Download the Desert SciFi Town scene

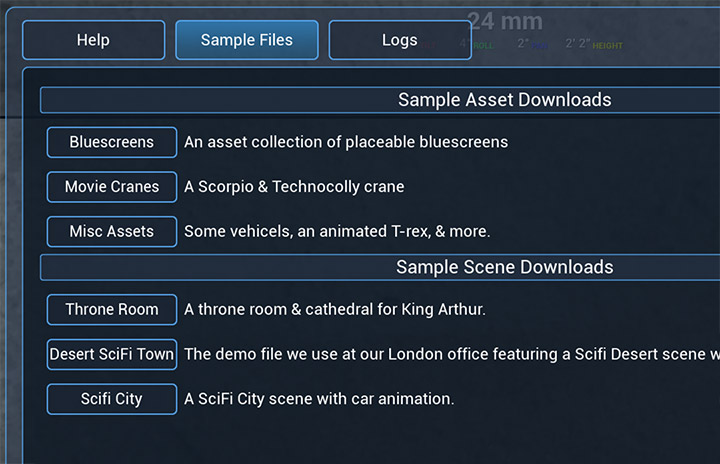(x=112, y=354)
